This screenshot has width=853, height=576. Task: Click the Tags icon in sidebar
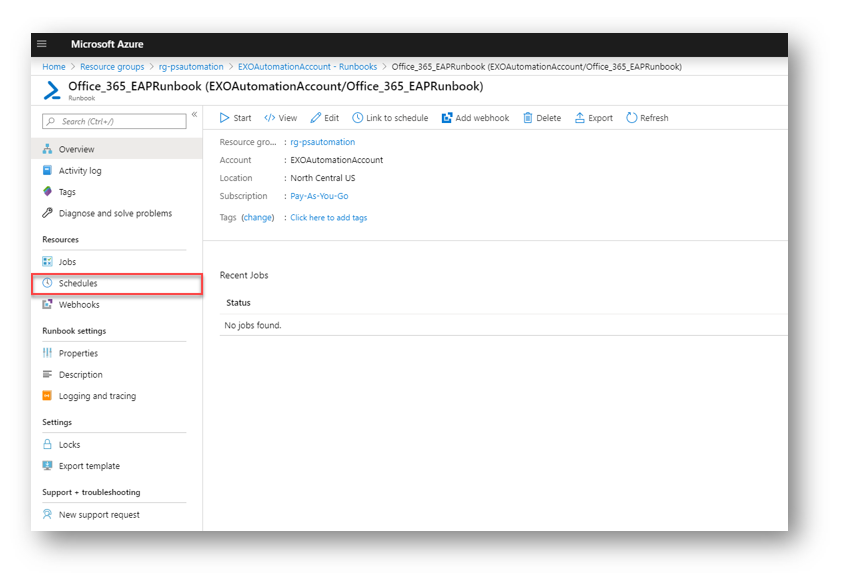(47, 191)
